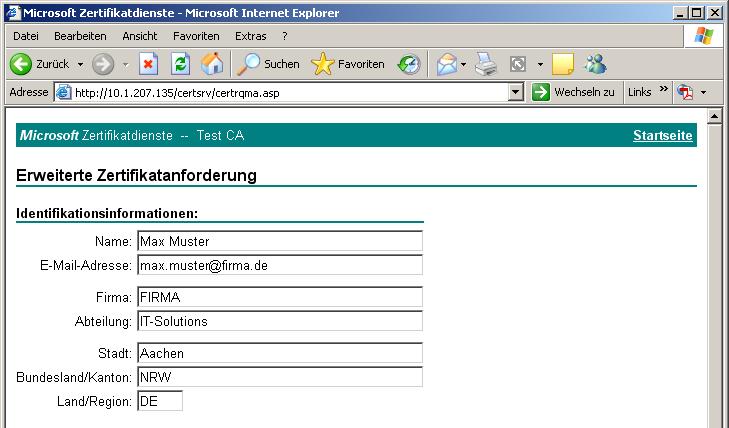Image resolution: width=729 pixels, height=428 pixels.
Task: Refresh the page with the green arrows icon
Action: click(180, 64)
